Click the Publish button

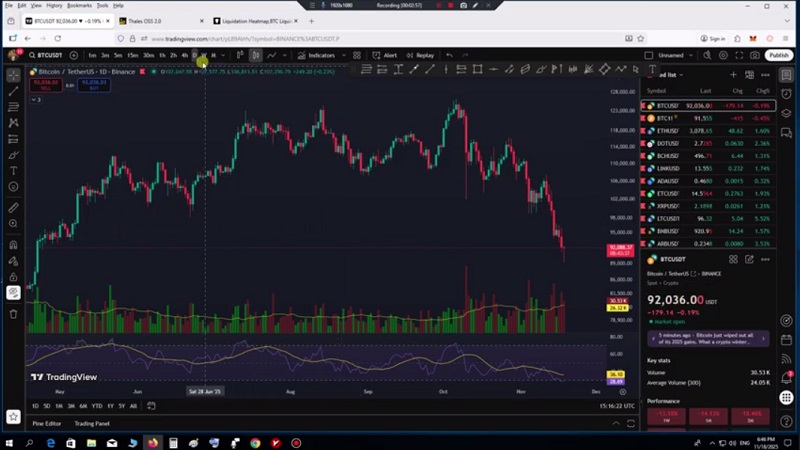pos(779,55)
